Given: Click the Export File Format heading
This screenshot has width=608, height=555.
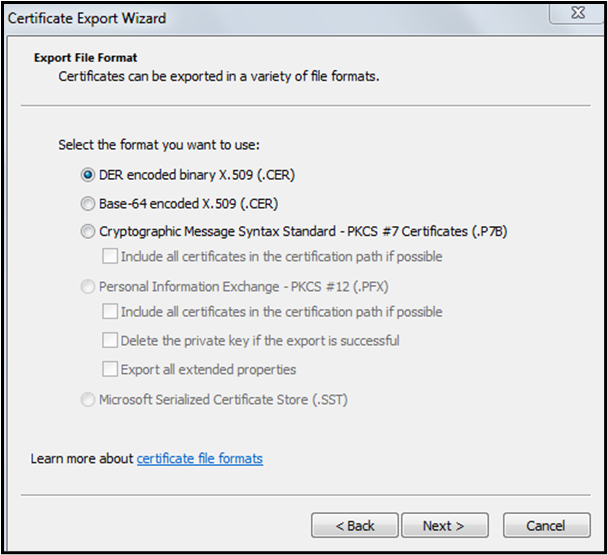Looking at the screenshot, I should [x=86, y=58].
